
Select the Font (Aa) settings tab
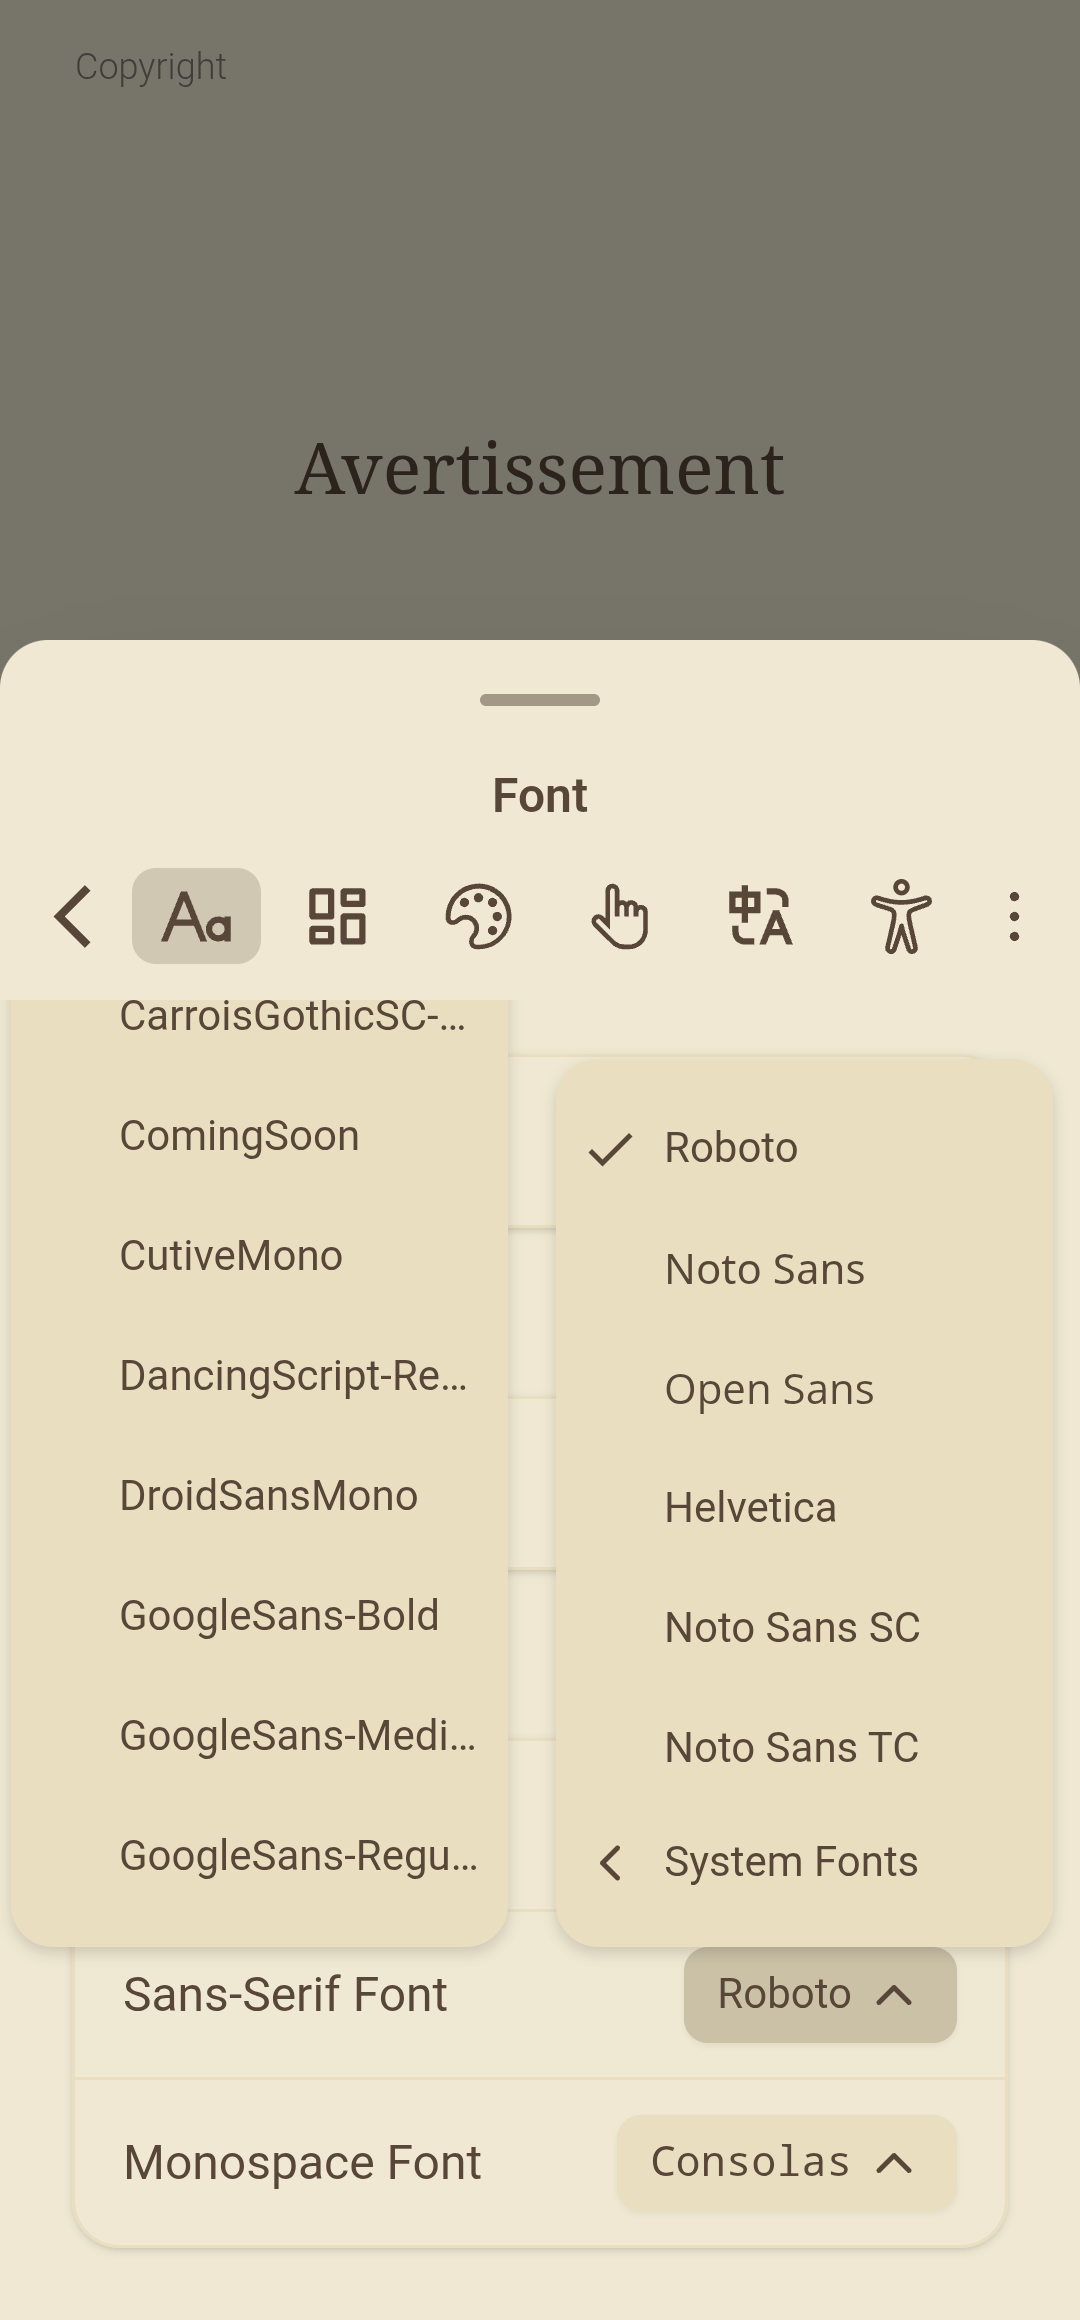click(196, 916)
